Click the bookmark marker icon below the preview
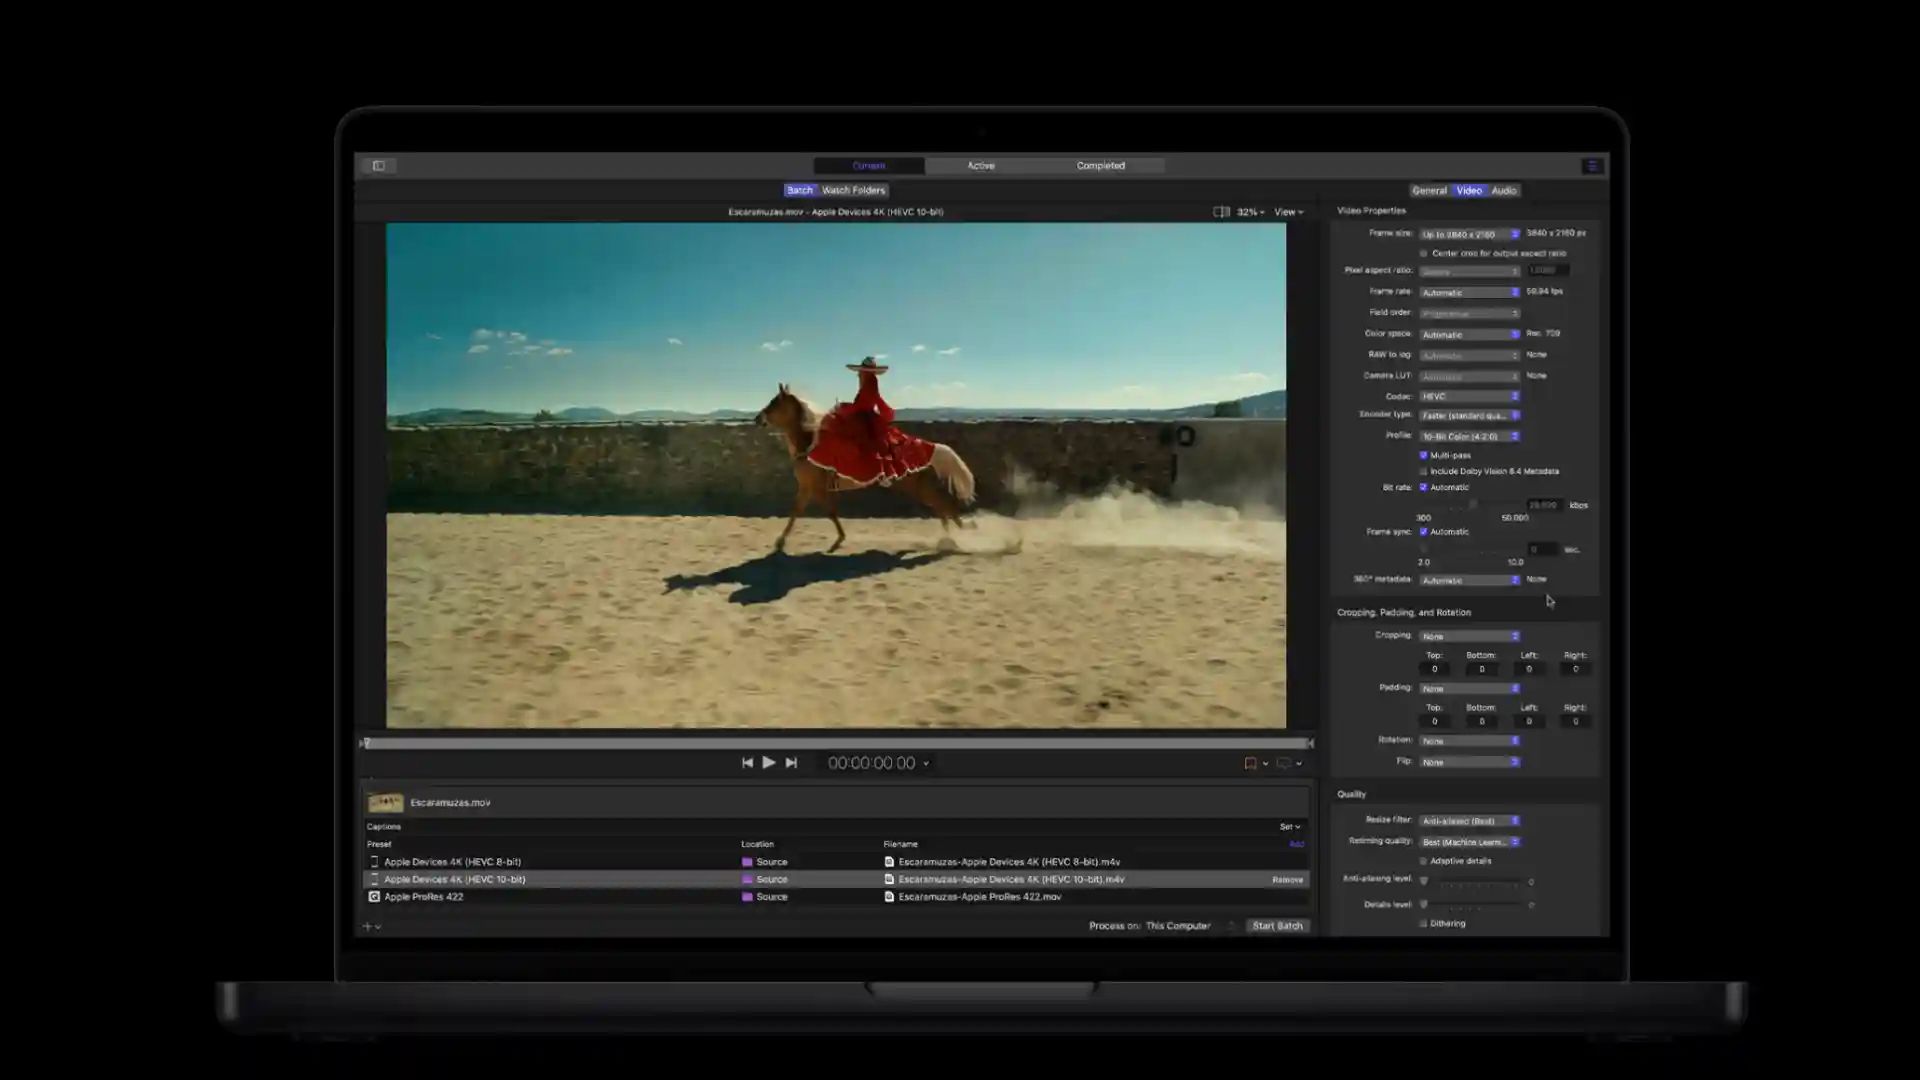 pyautogui.click(x=1251, y=763)
